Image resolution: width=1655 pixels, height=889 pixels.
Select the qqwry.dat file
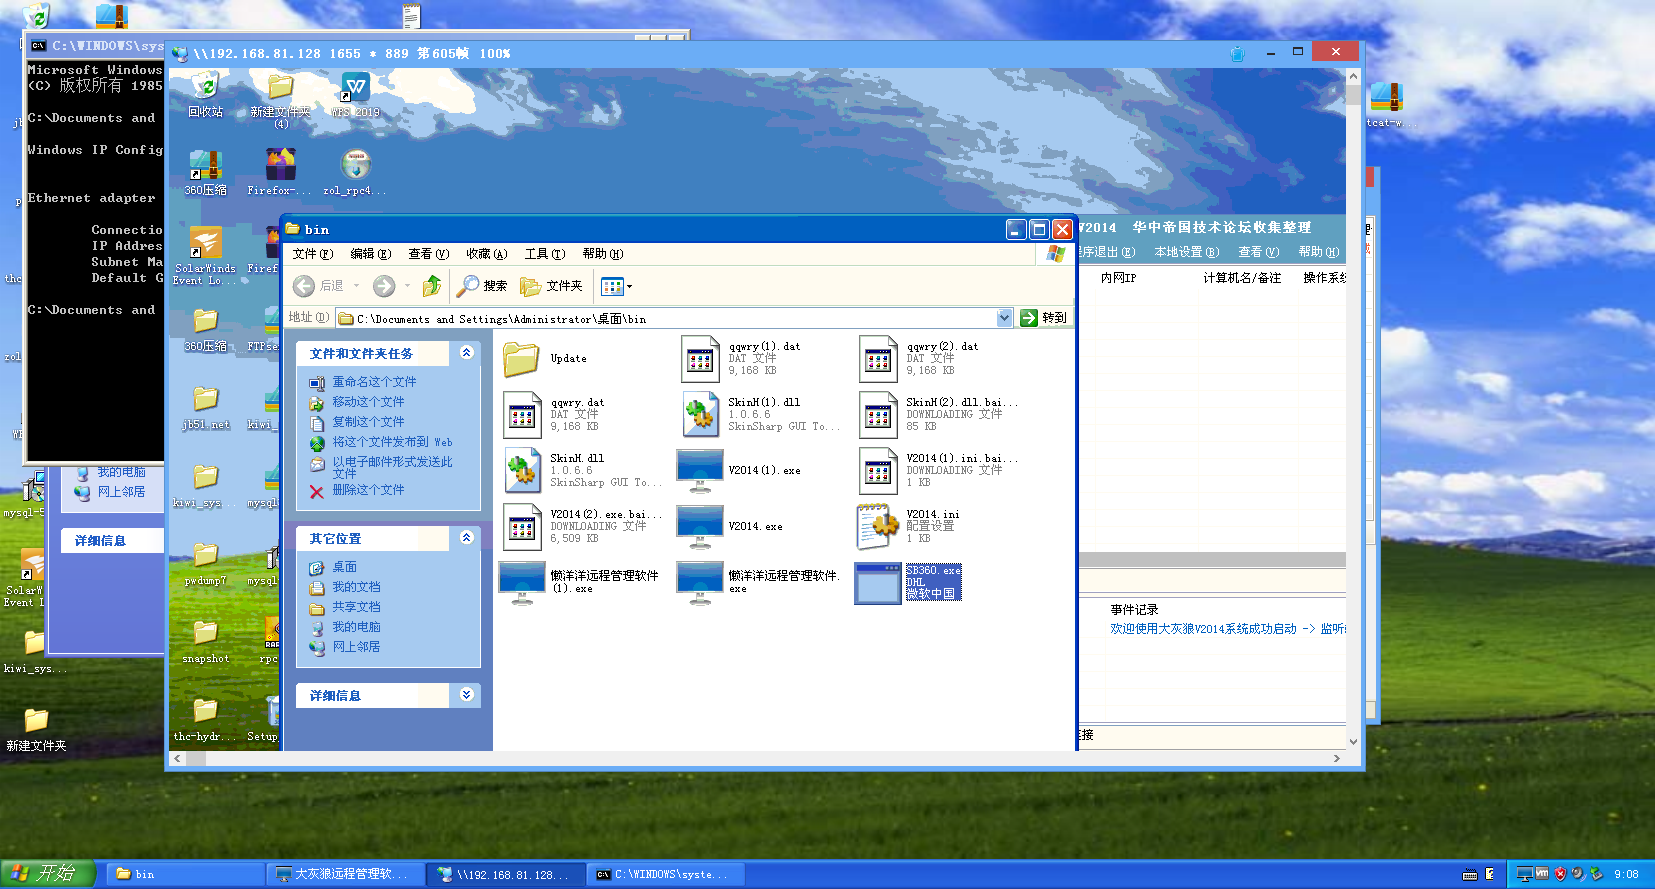click(554, 415)
